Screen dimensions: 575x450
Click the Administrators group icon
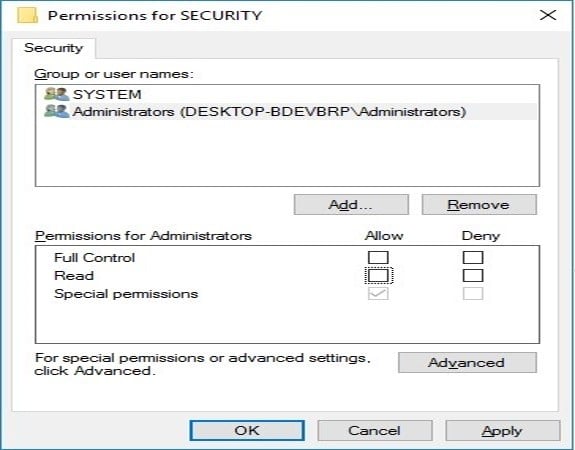click(56, 111)
